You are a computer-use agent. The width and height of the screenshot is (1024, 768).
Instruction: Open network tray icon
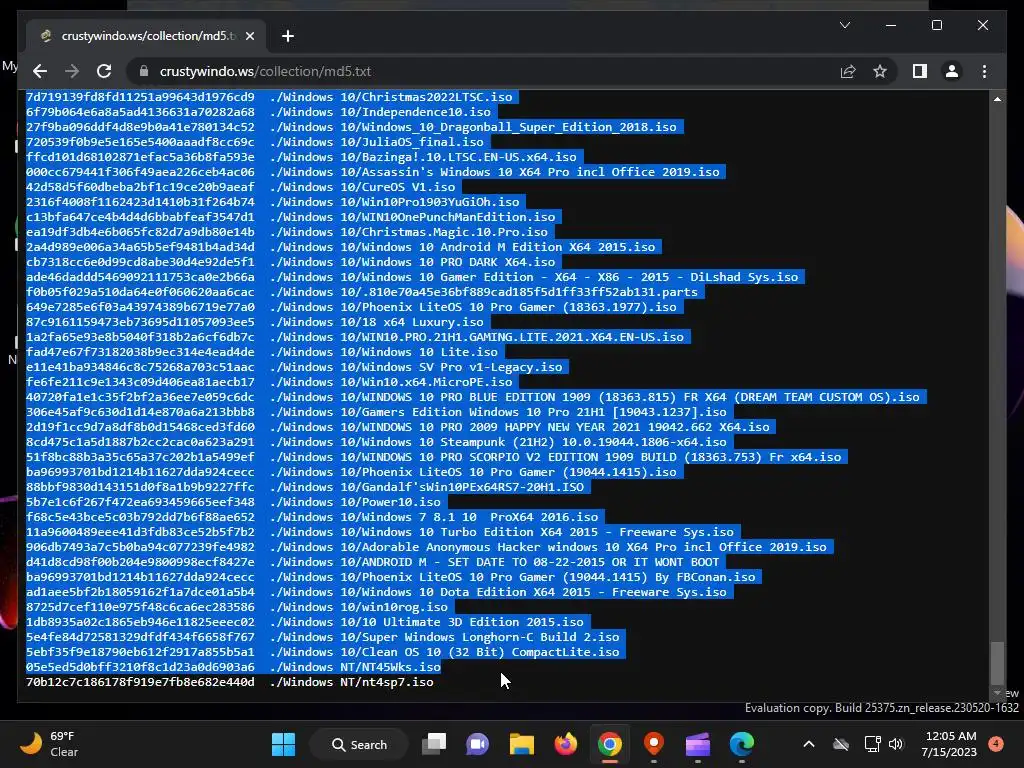tap(872, 744)
